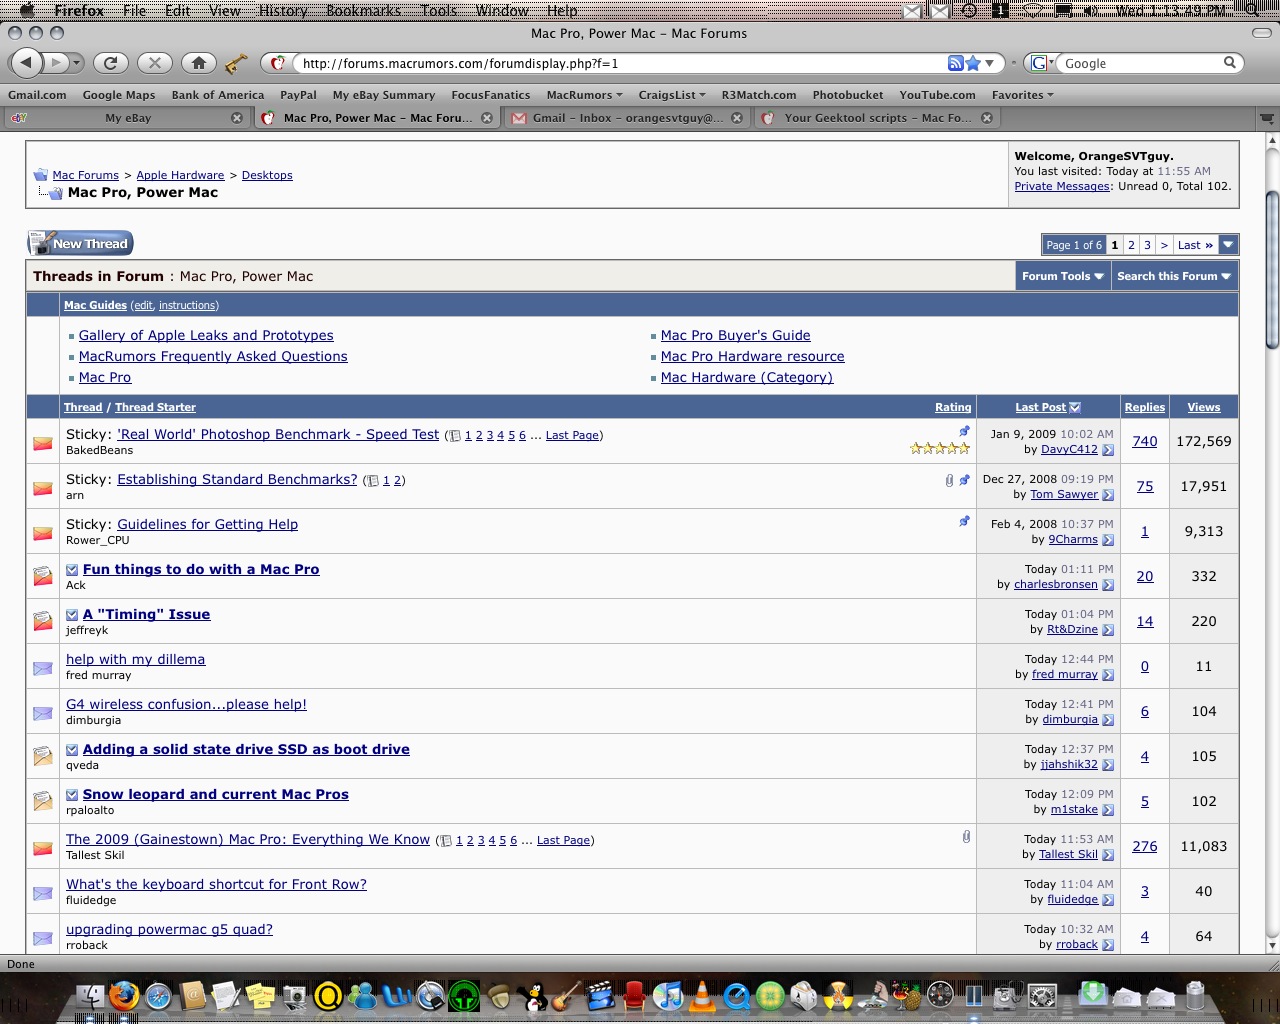This screenshot has width=1280, height=1024.
Task: Open the Bookmarks menu
Action: click(x=363, y=10)
